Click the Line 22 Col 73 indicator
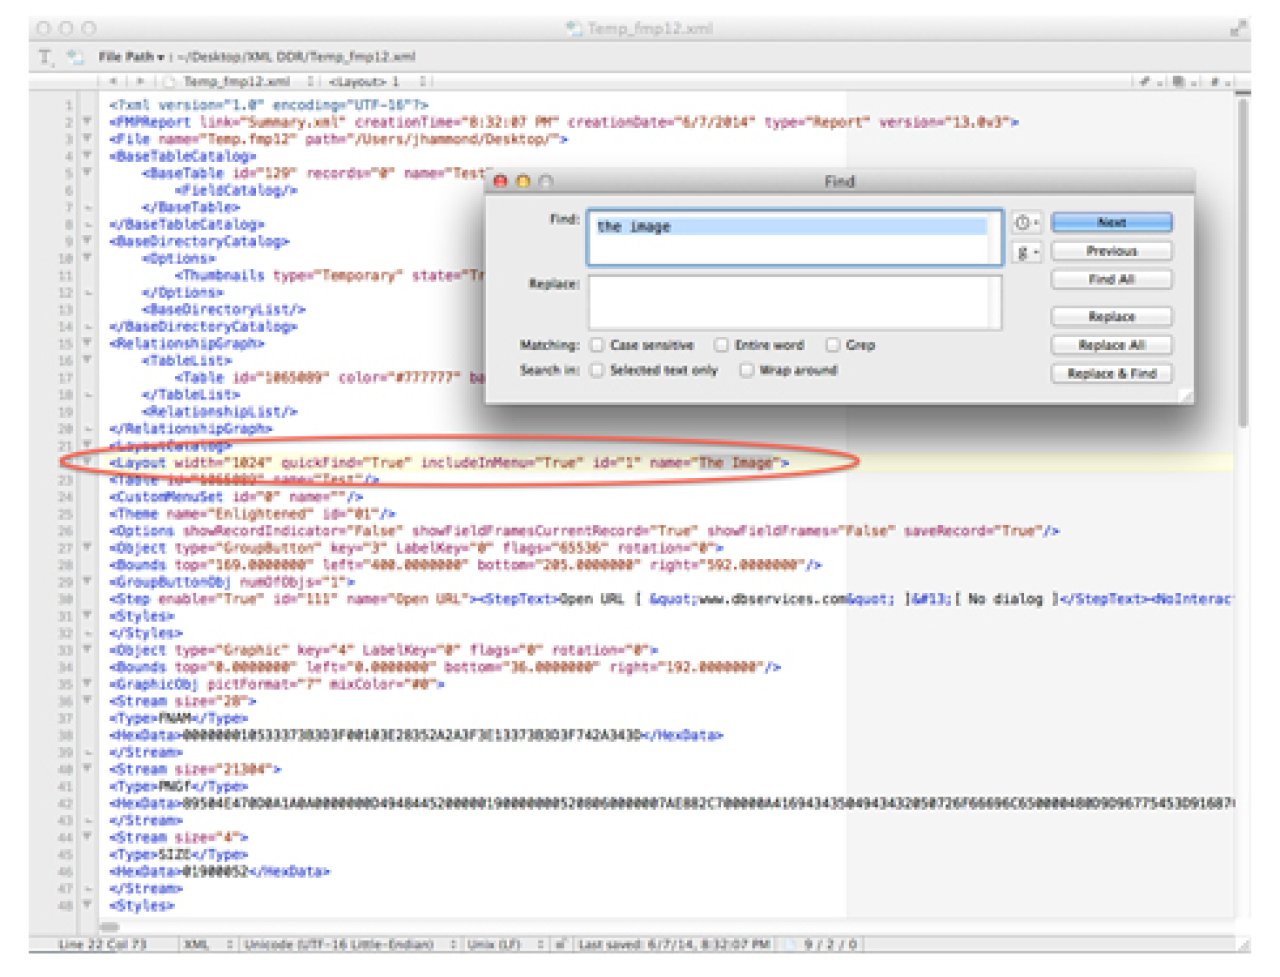The width and height of the screenshot is (1280, 977). 102,944
